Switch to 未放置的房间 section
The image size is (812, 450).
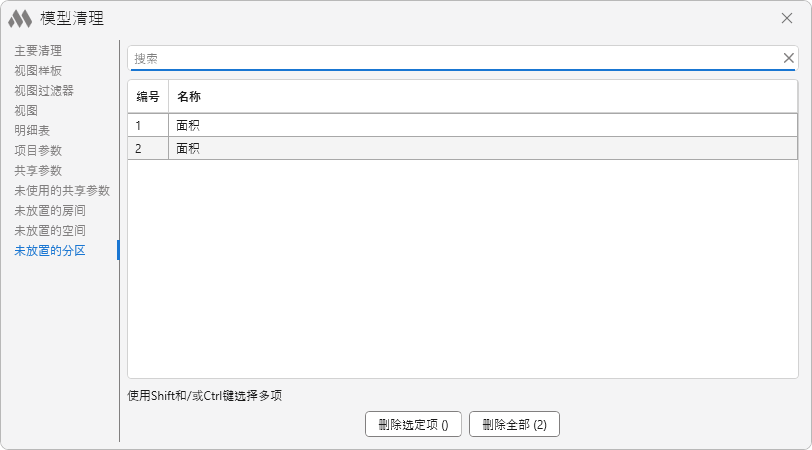[50, 210]
